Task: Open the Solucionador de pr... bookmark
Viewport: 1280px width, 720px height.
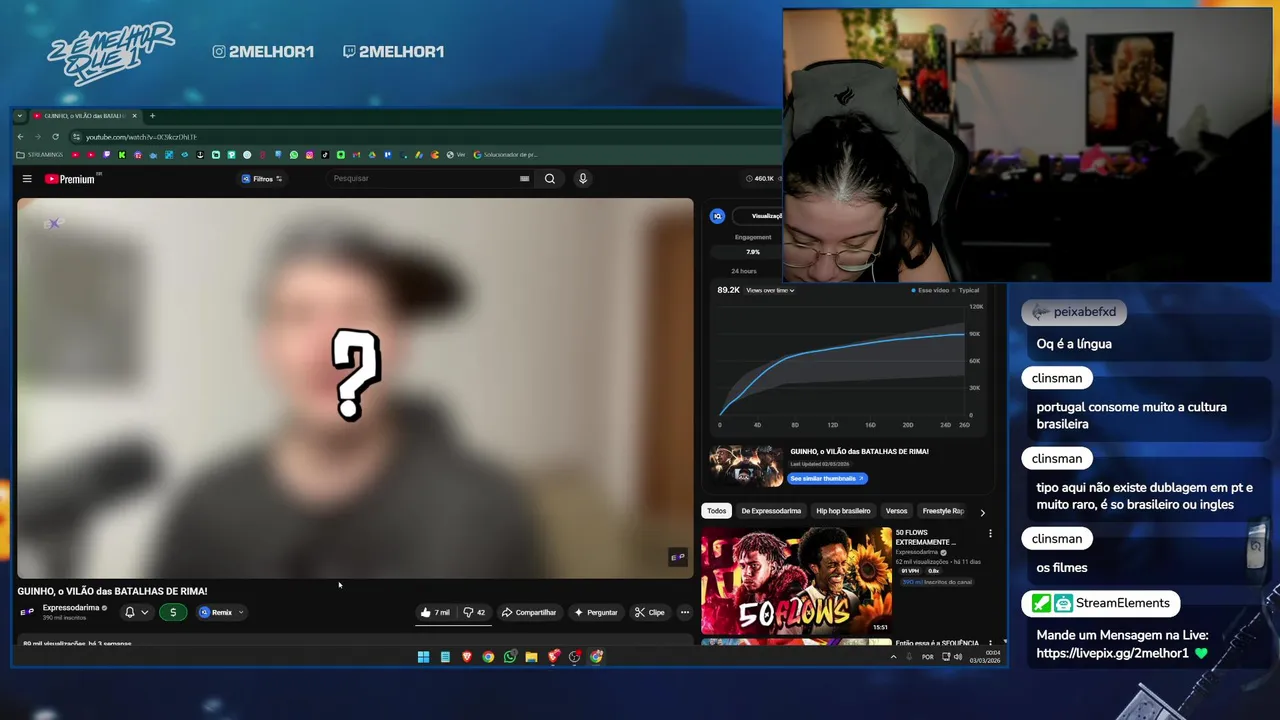Action: pos(505,155)
